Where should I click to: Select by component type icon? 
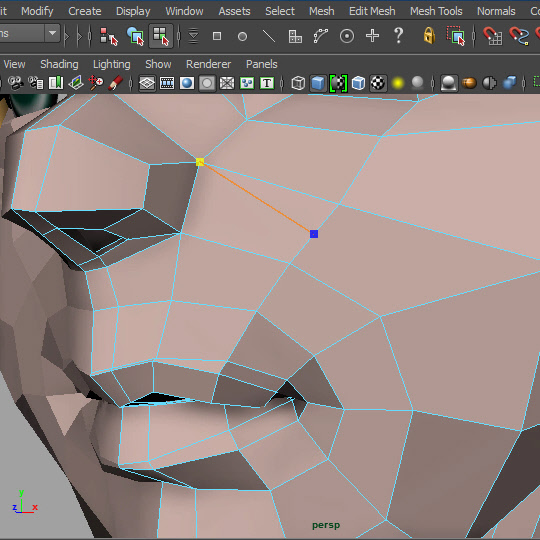[x=161, y=36]
